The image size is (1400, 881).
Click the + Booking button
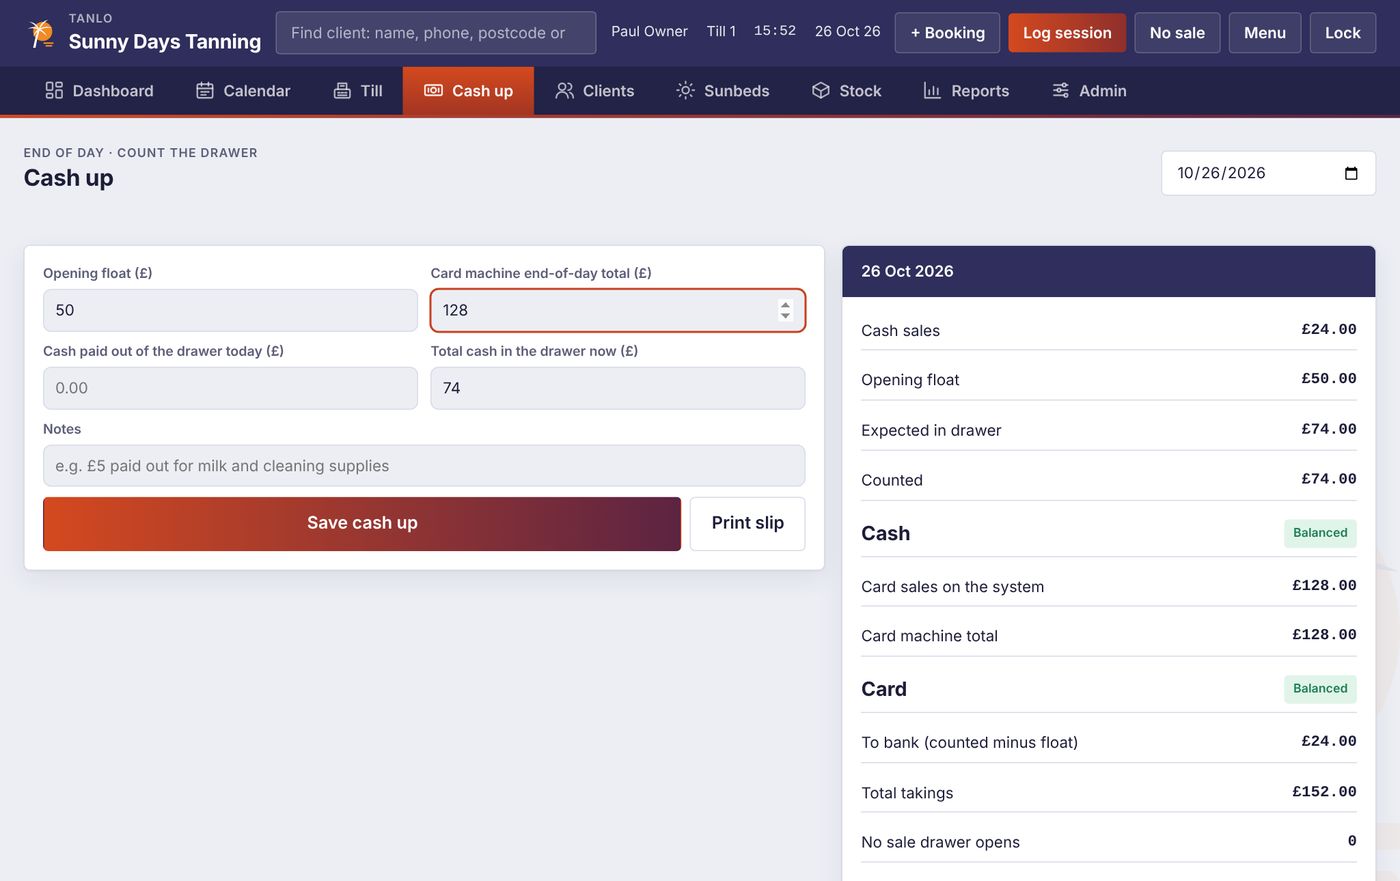[x=947, y=33]
